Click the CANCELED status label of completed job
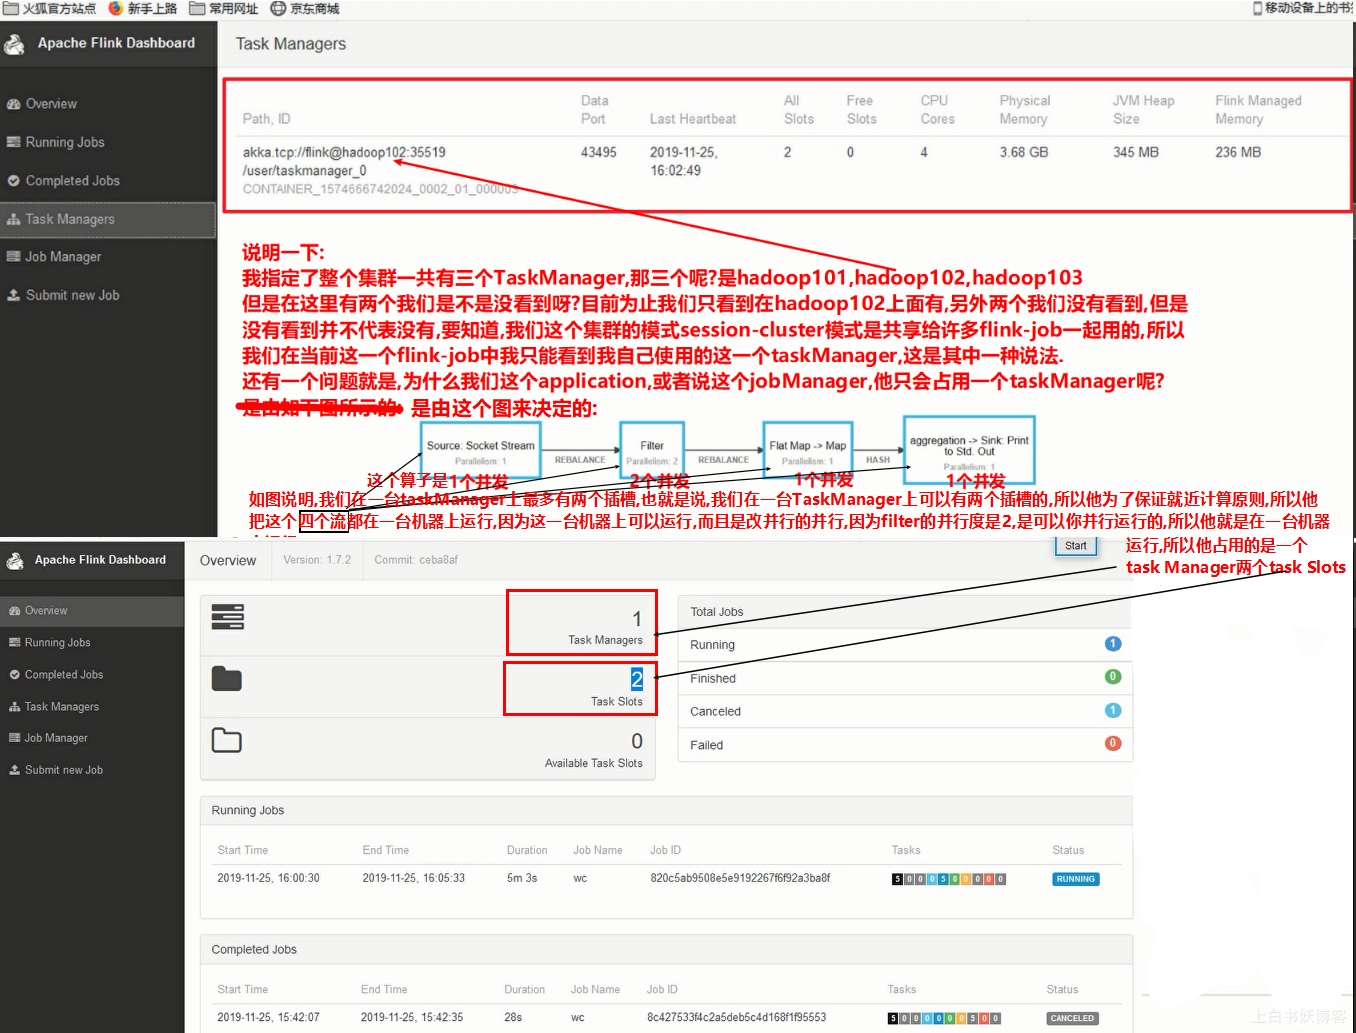 coord(1072,1018)
